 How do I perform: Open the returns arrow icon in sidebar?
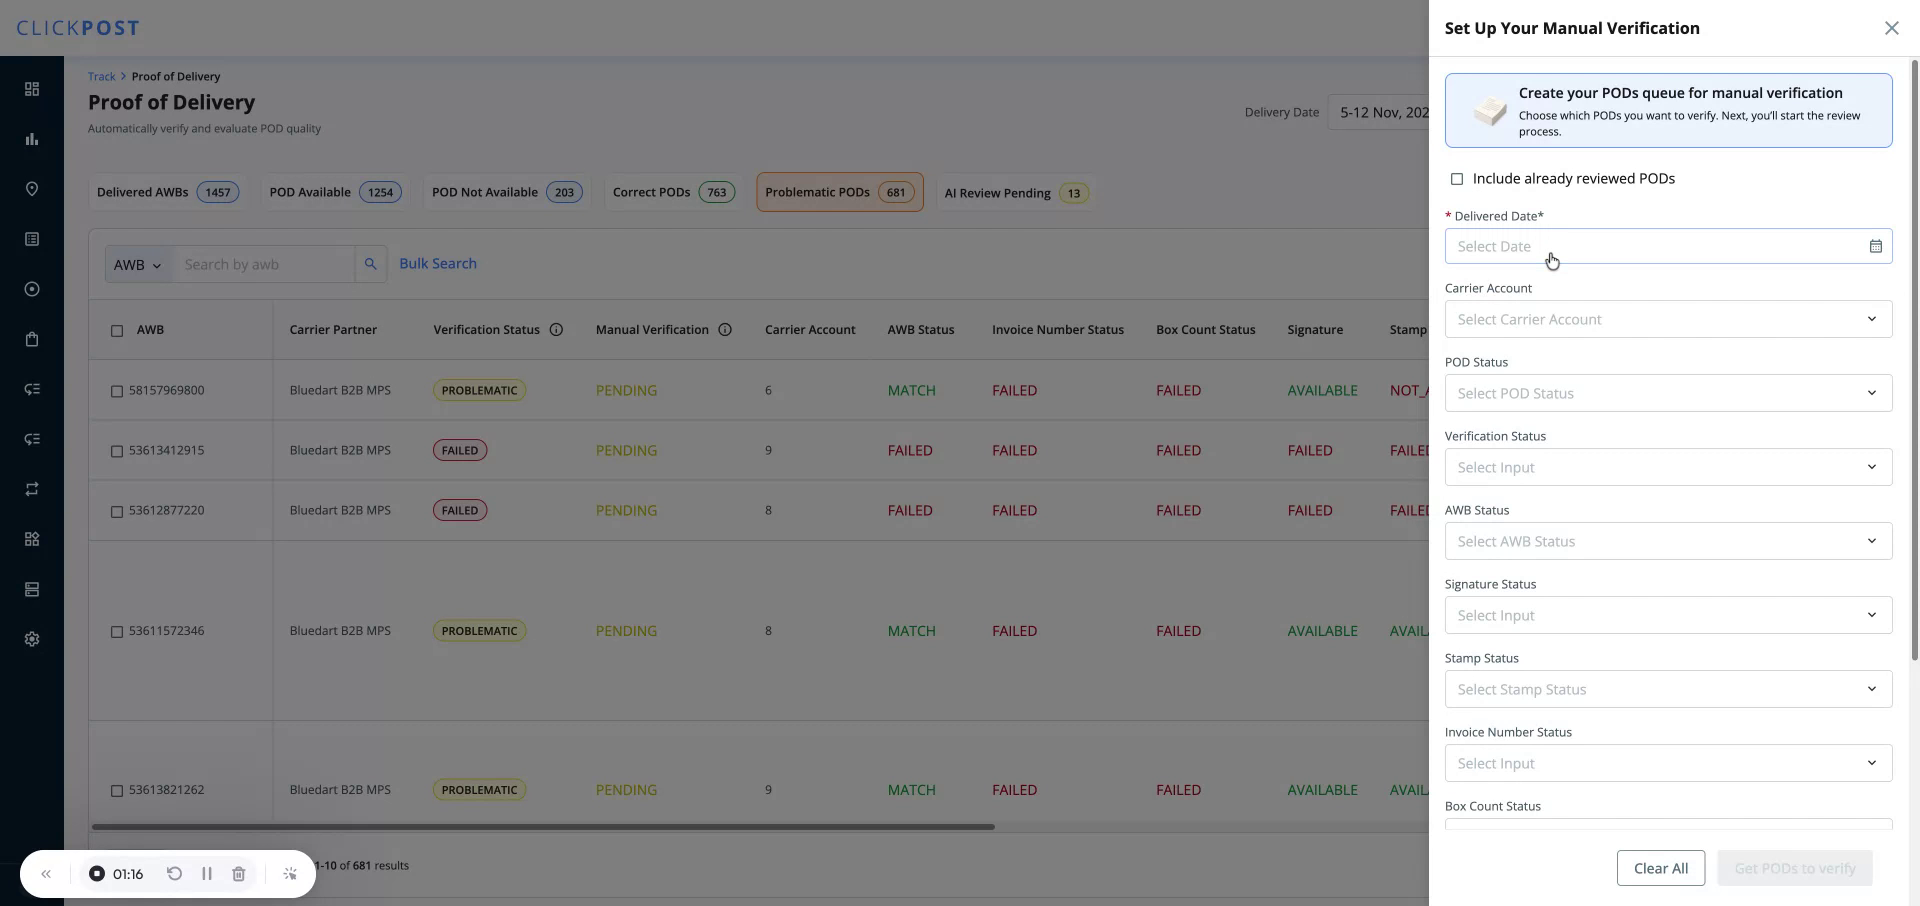point(32,489)
